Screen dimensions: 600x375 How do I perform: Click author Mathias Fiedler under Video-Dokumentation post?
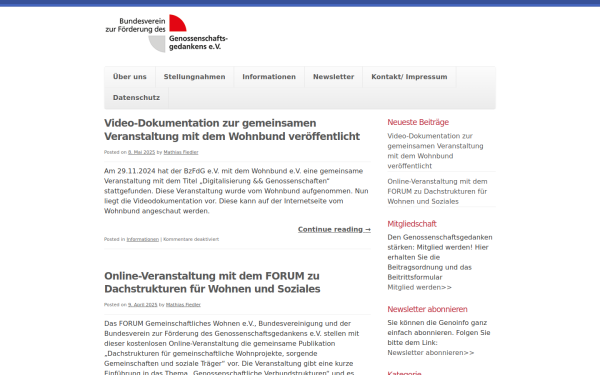(x=181, y=152)
